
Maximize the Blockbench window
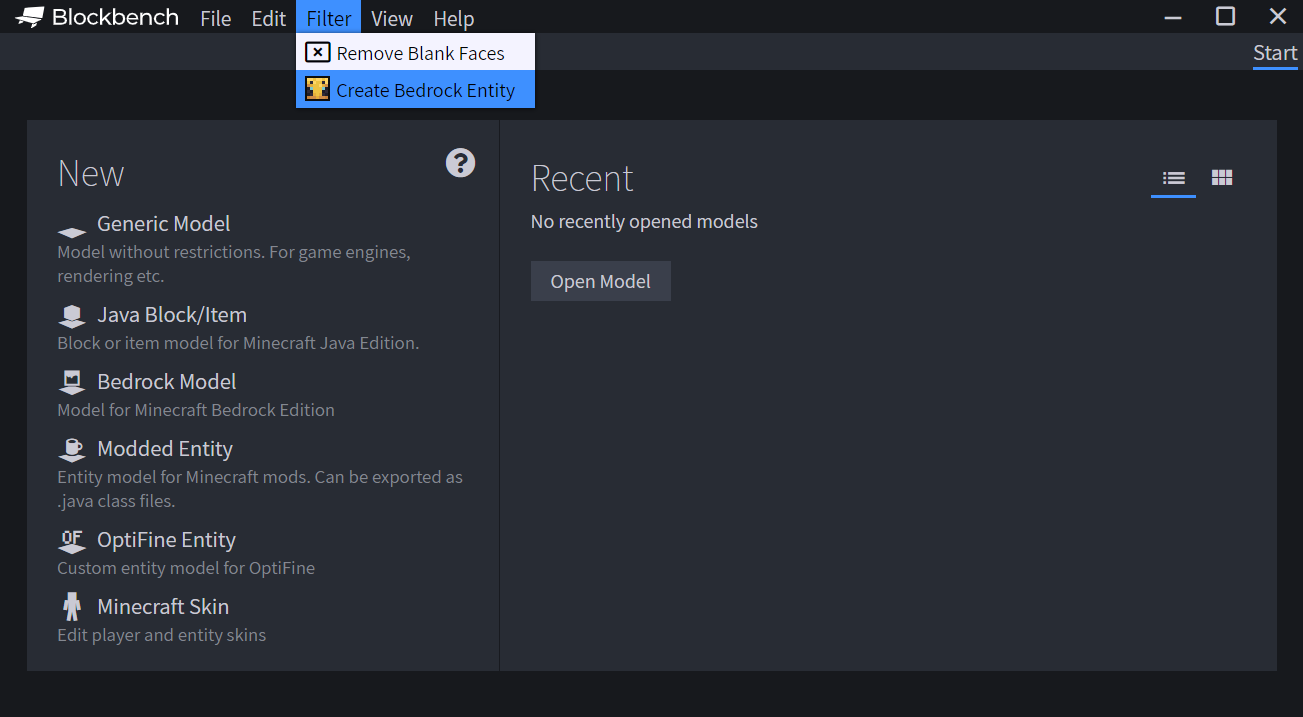[1225, 16]
